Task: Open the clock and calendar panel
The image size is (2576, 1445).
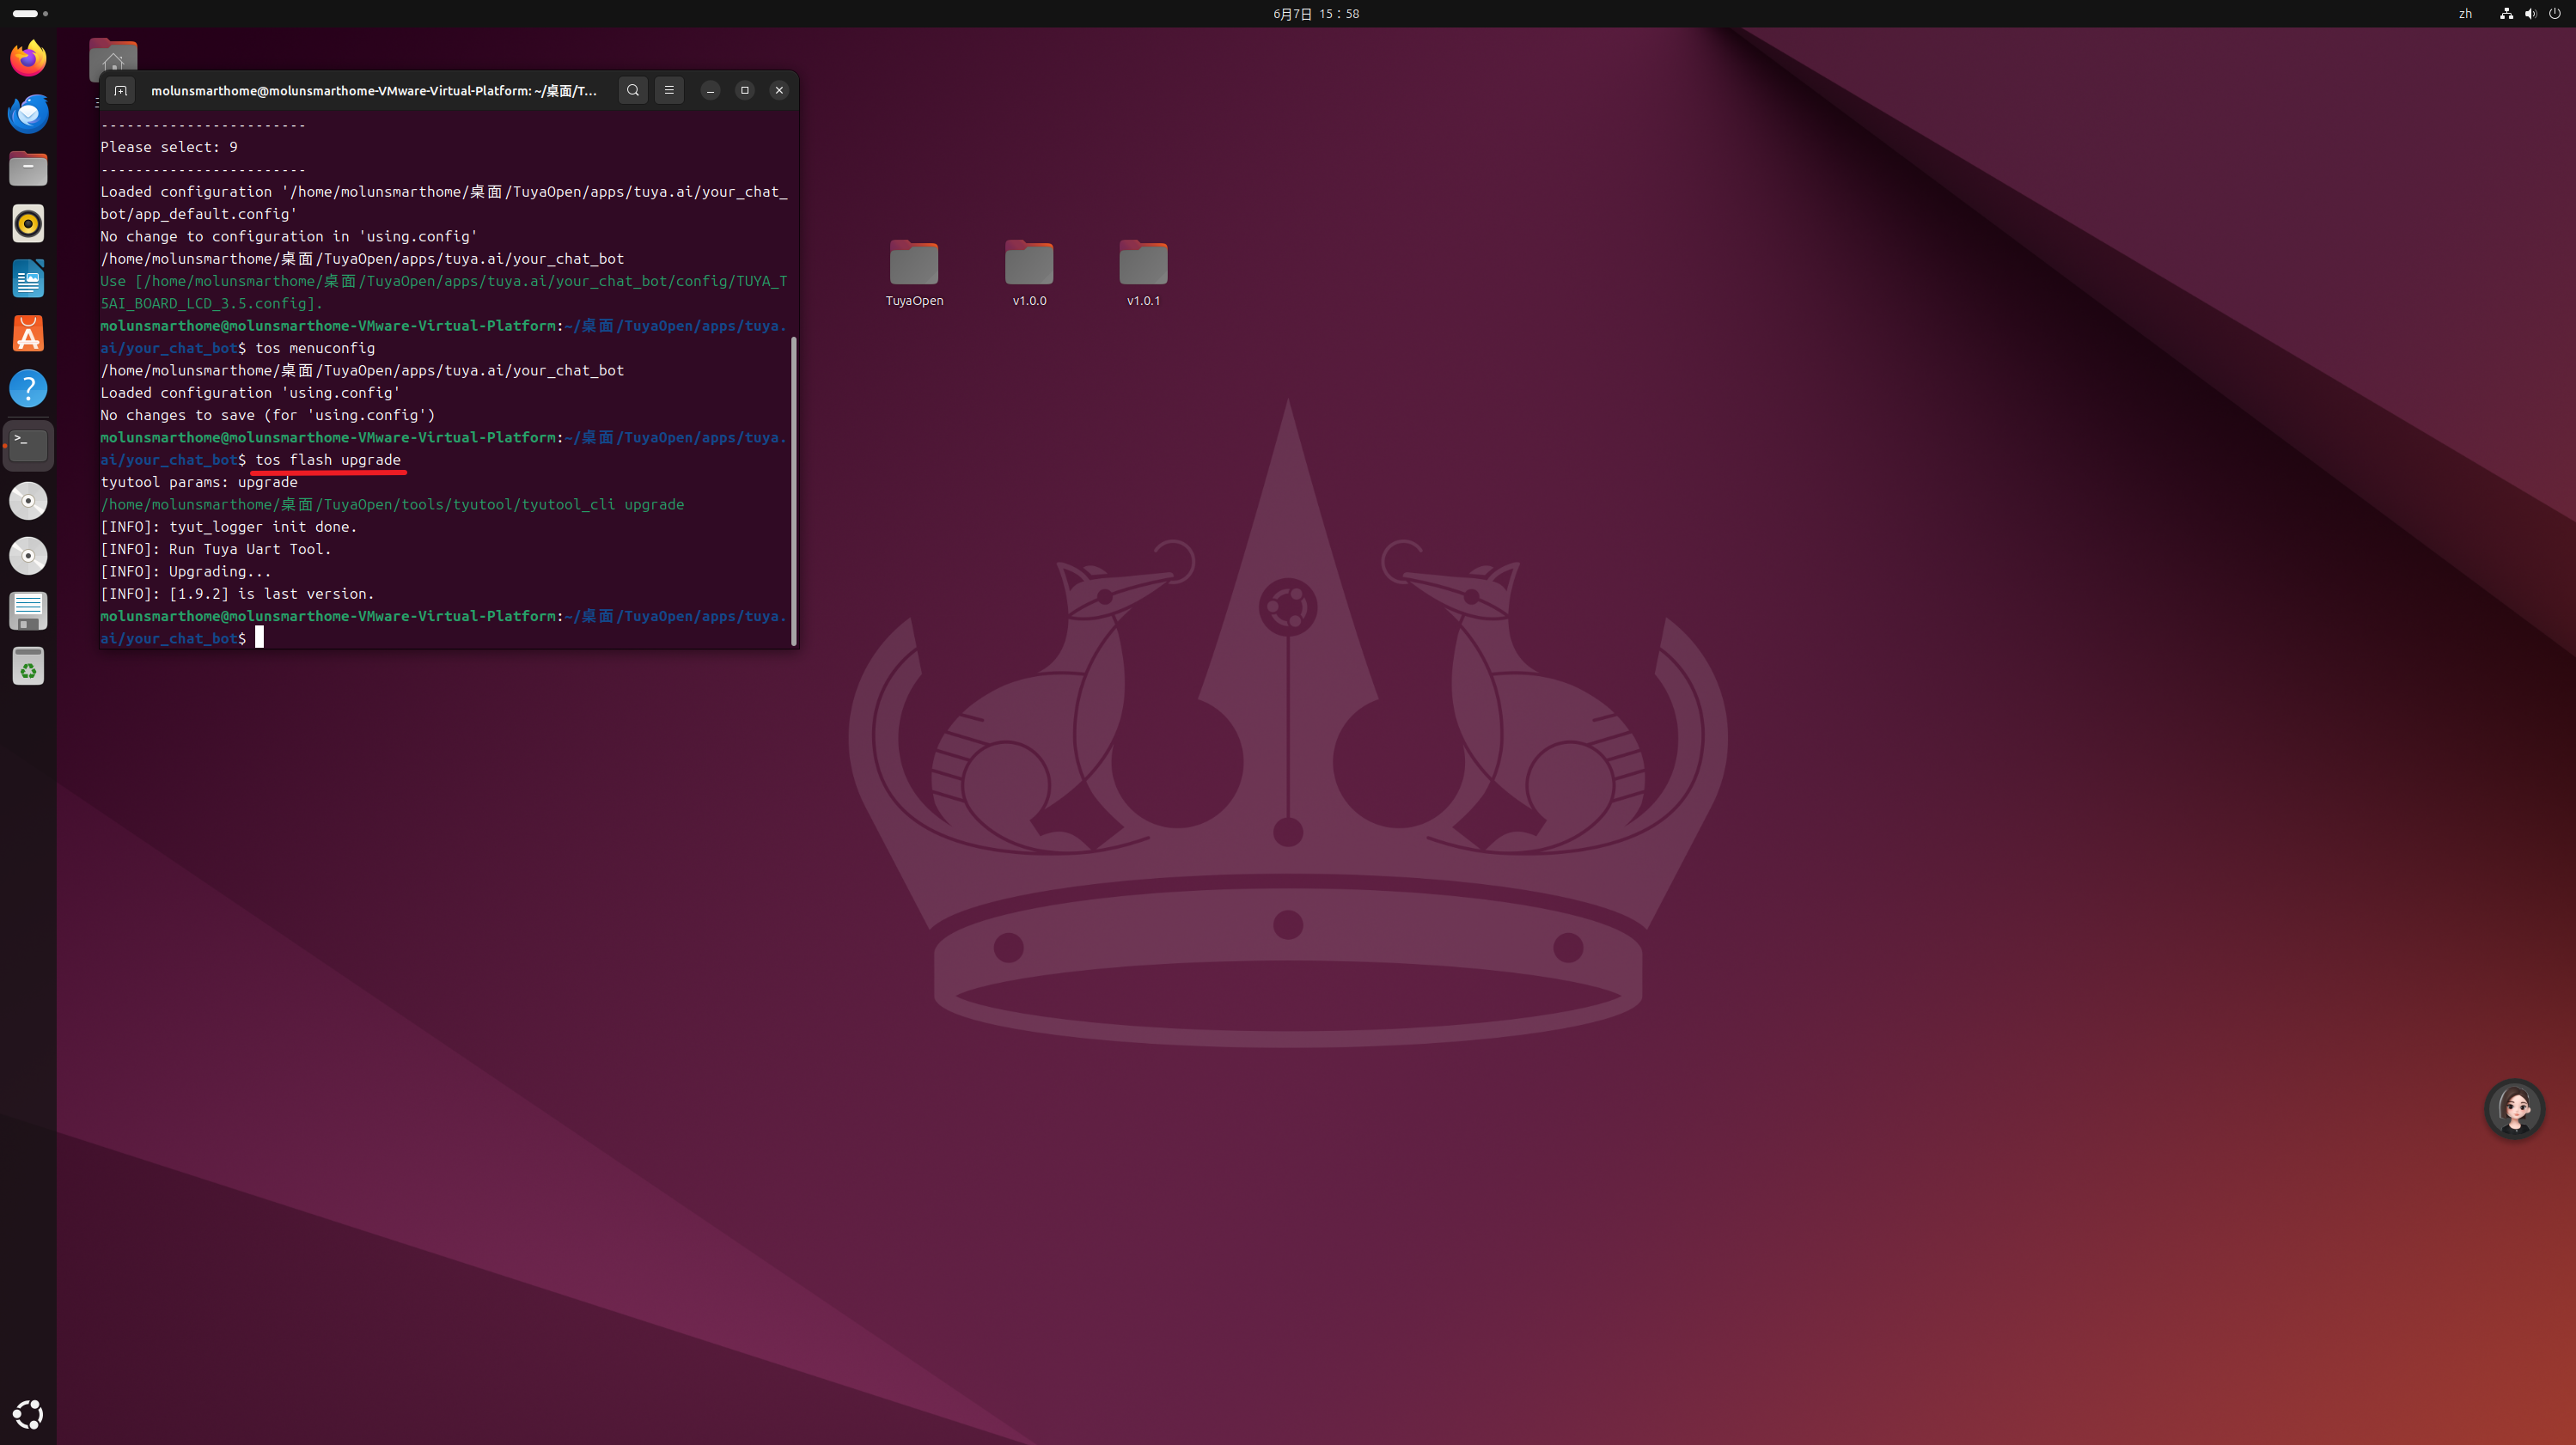Action: pyautogui.click(x=1315, y=14)
